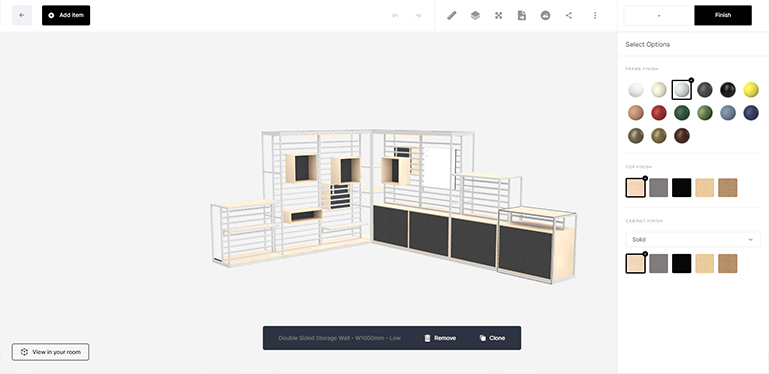769x374 pixels.
Task: Open View in your room
Action: pos(51,352)
